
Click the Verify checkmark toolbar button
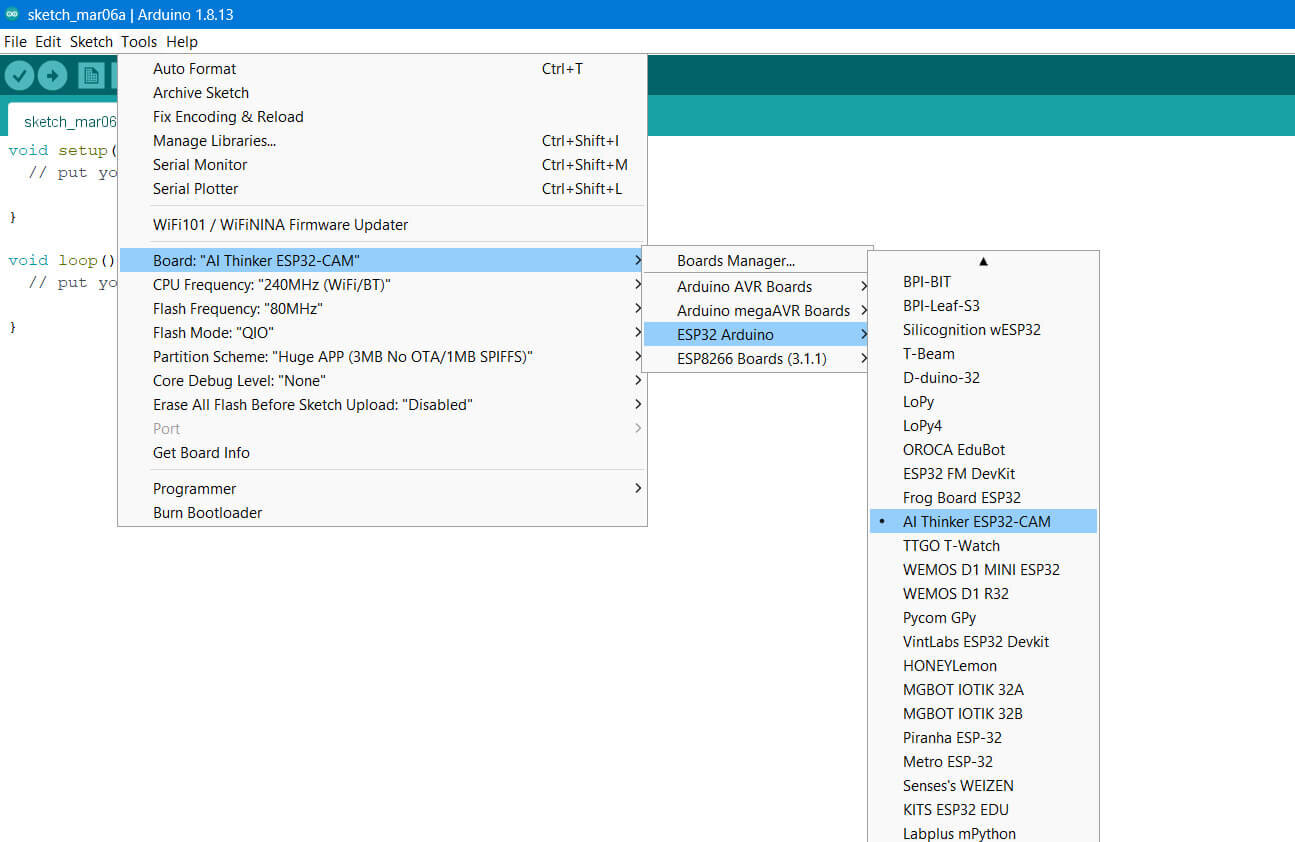20,76
